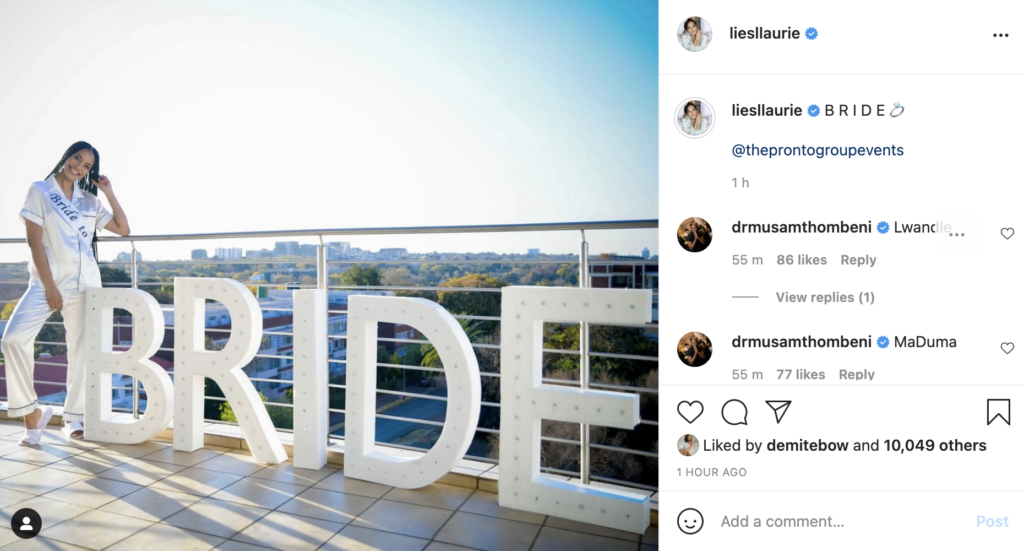
Task: Open drmusamthombeni avatar on first comment
Action: (694, 234)
